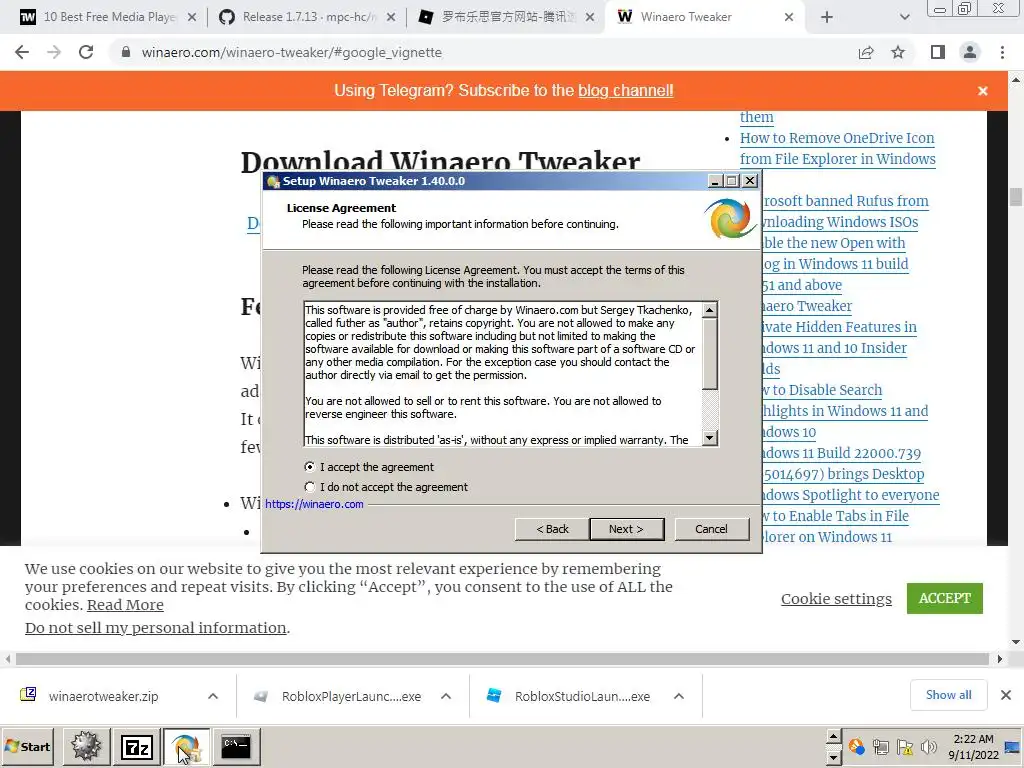
Task: Open the 7-Zip taskbar icon
Action: click(136, 746)
